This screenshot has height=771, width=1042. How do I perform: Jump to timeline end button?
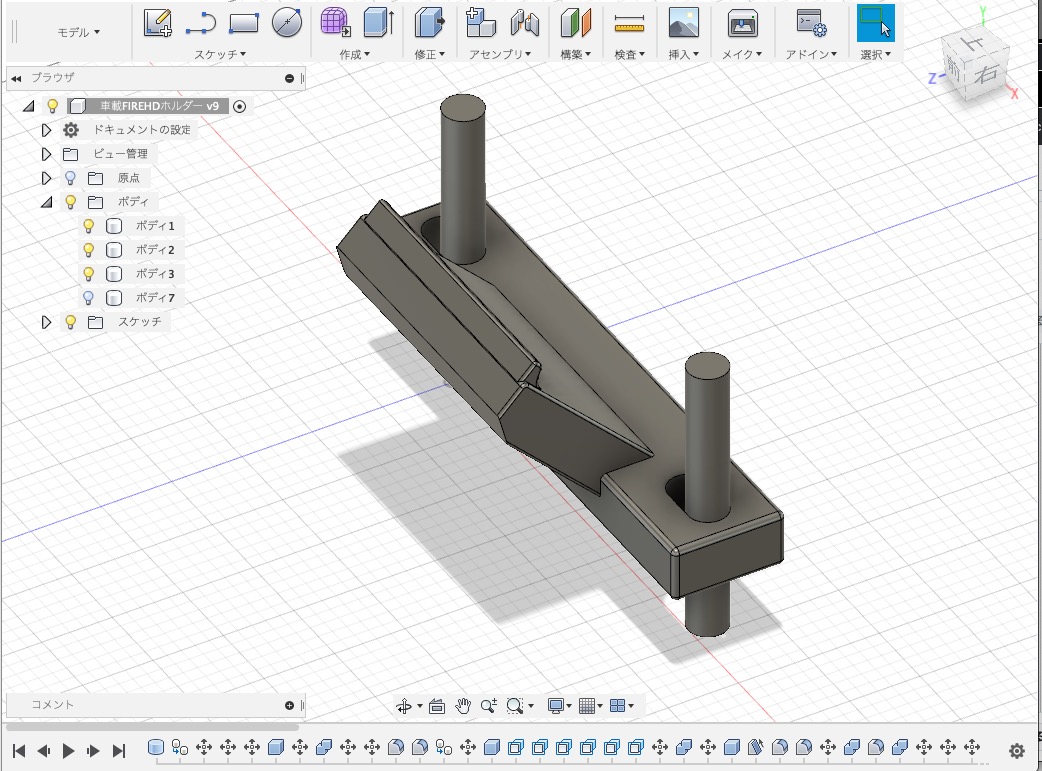pyautogui.click(x=118, y=751)
